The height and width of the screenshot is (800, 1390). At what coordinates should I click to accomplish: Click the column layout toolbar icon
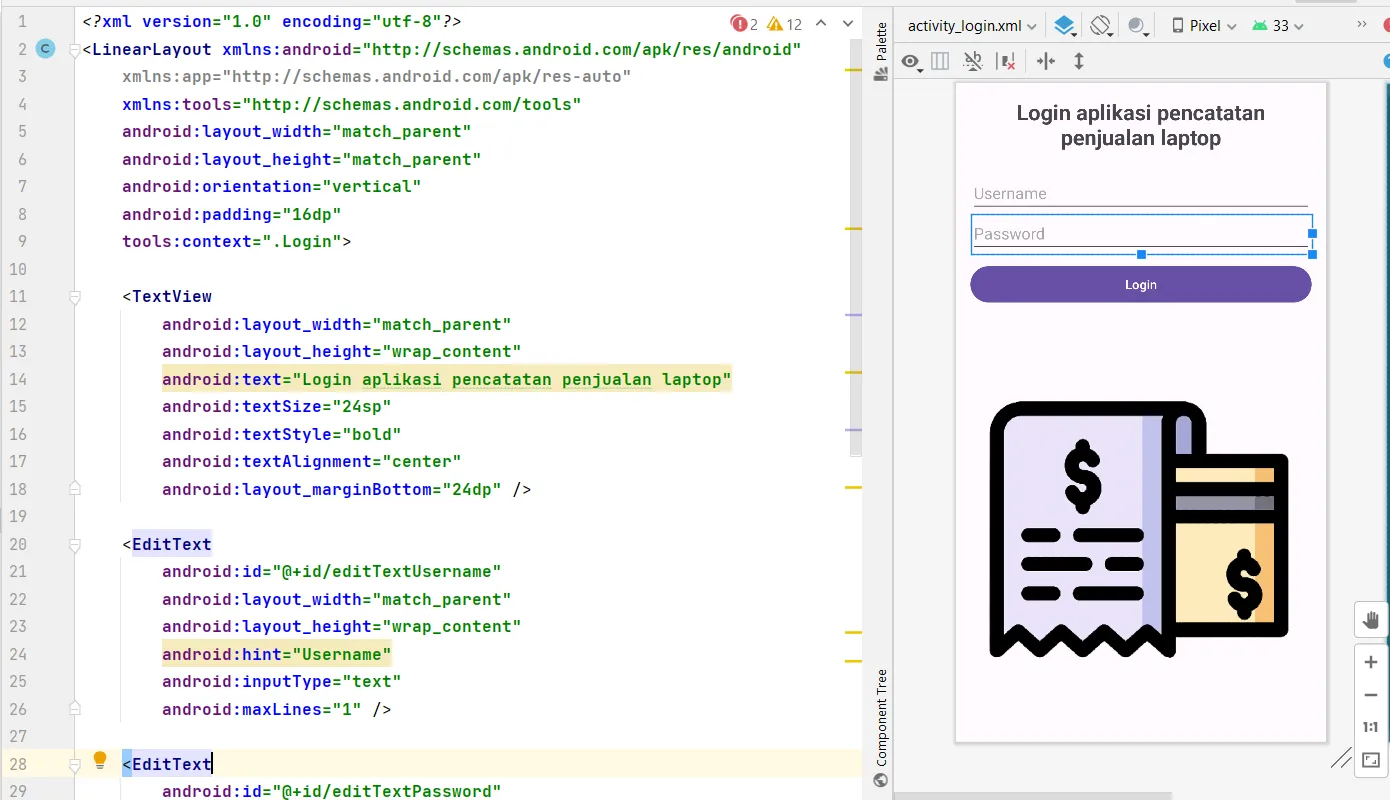[940, 61]
